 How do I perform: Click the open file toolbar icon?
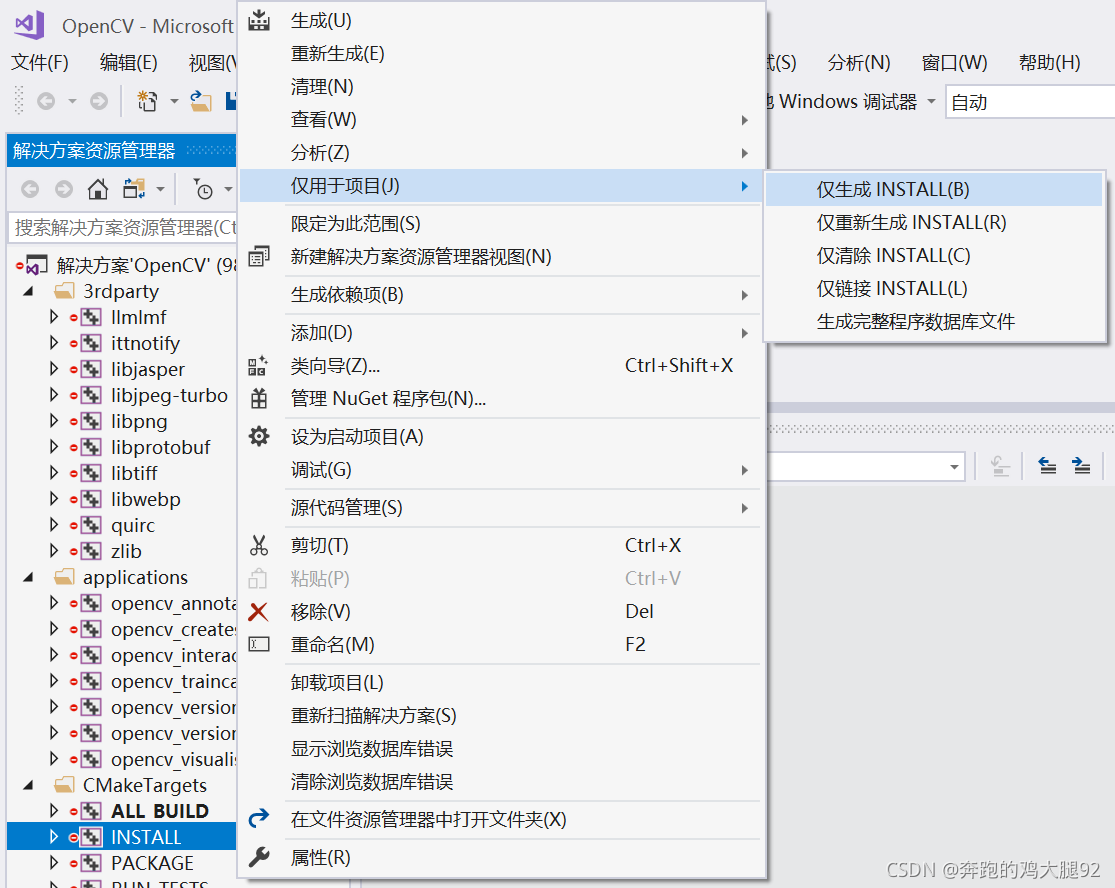[201, 102]
